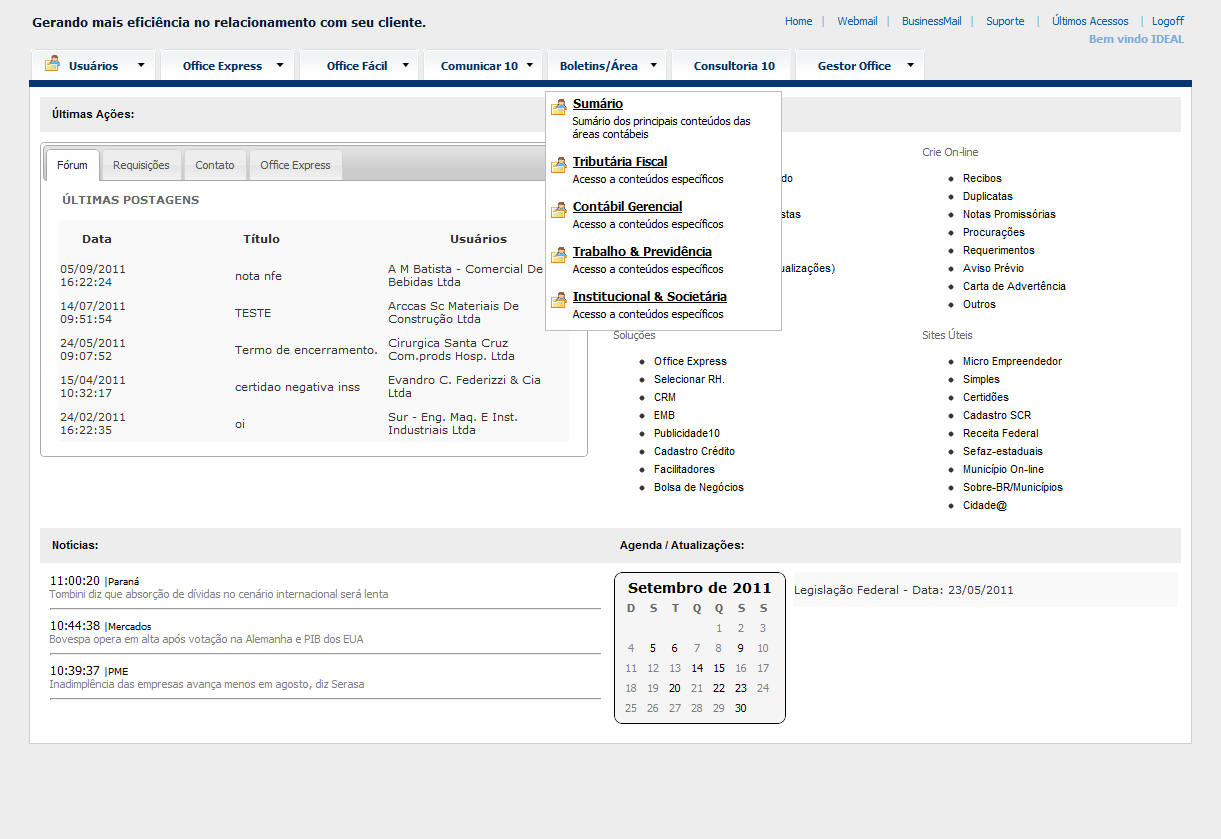Open the Cadastro Crédito link
The height and width of the screenshot is (839, 1221).
[x=694, y=451]
